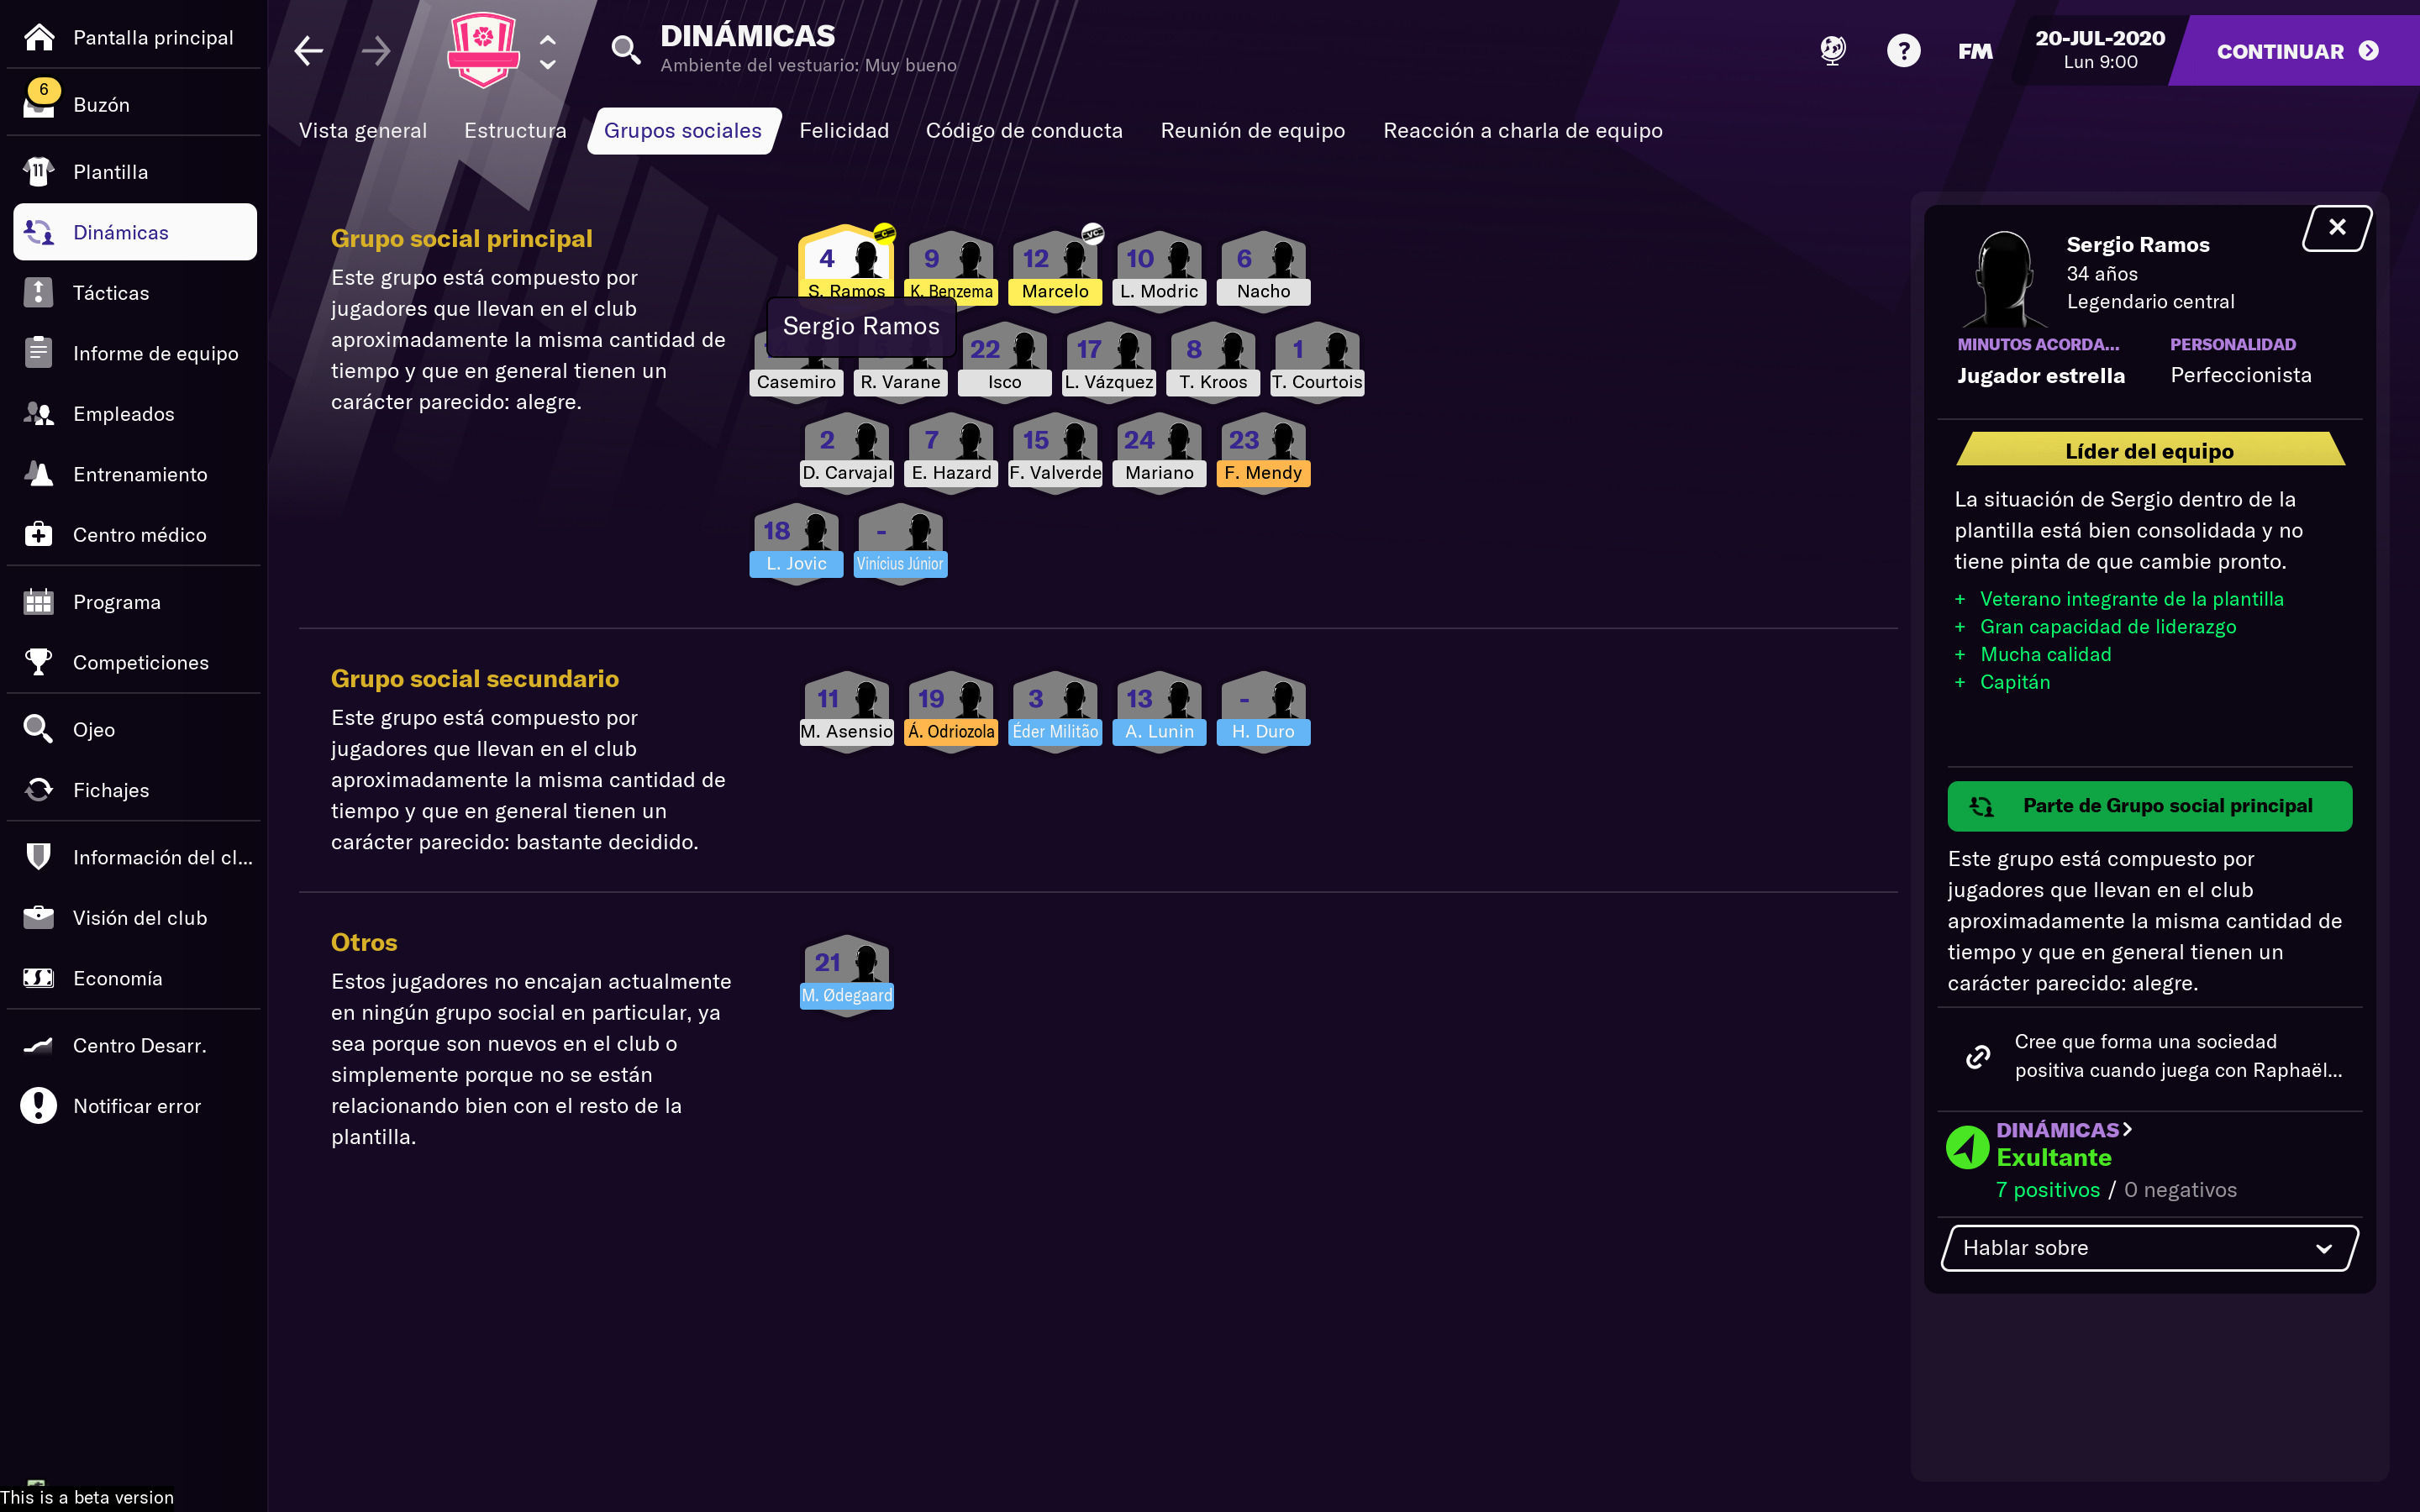Open the Código de conducta tab
This screenshot has height=1512, width=2420.
(x=1023, y=131)
